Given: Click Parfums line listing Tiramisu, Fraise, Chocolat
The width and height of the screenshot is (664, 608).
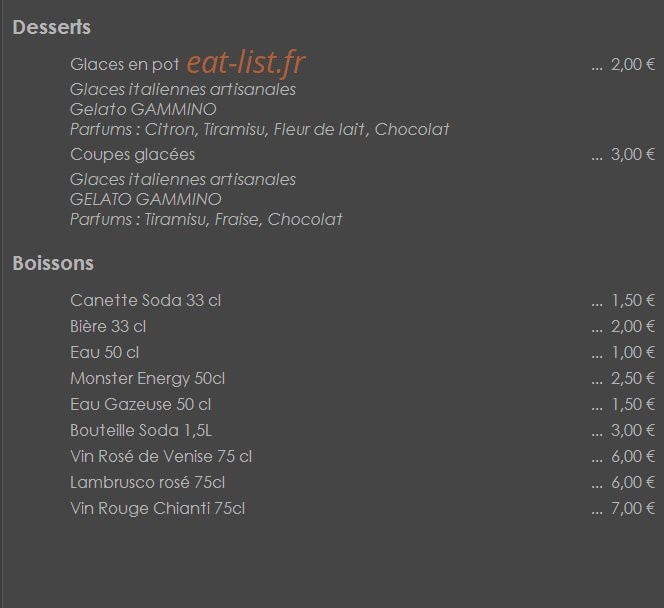Looking at the screenshot, I should tap(206, 220).
